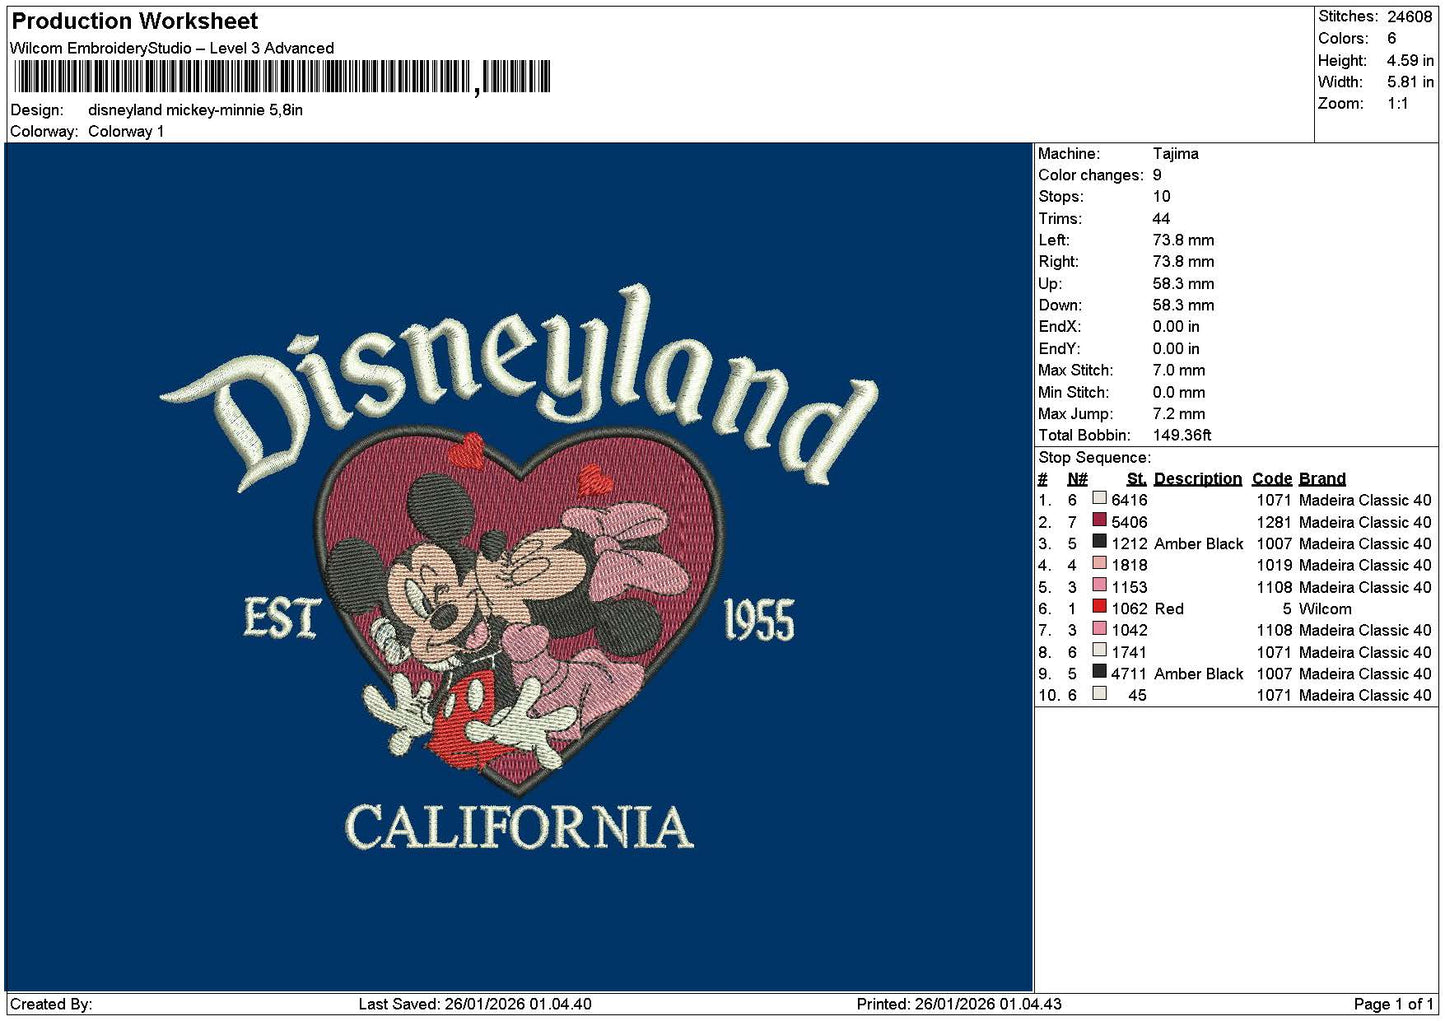Click the 'Colorway 1' value

[126, 131]
